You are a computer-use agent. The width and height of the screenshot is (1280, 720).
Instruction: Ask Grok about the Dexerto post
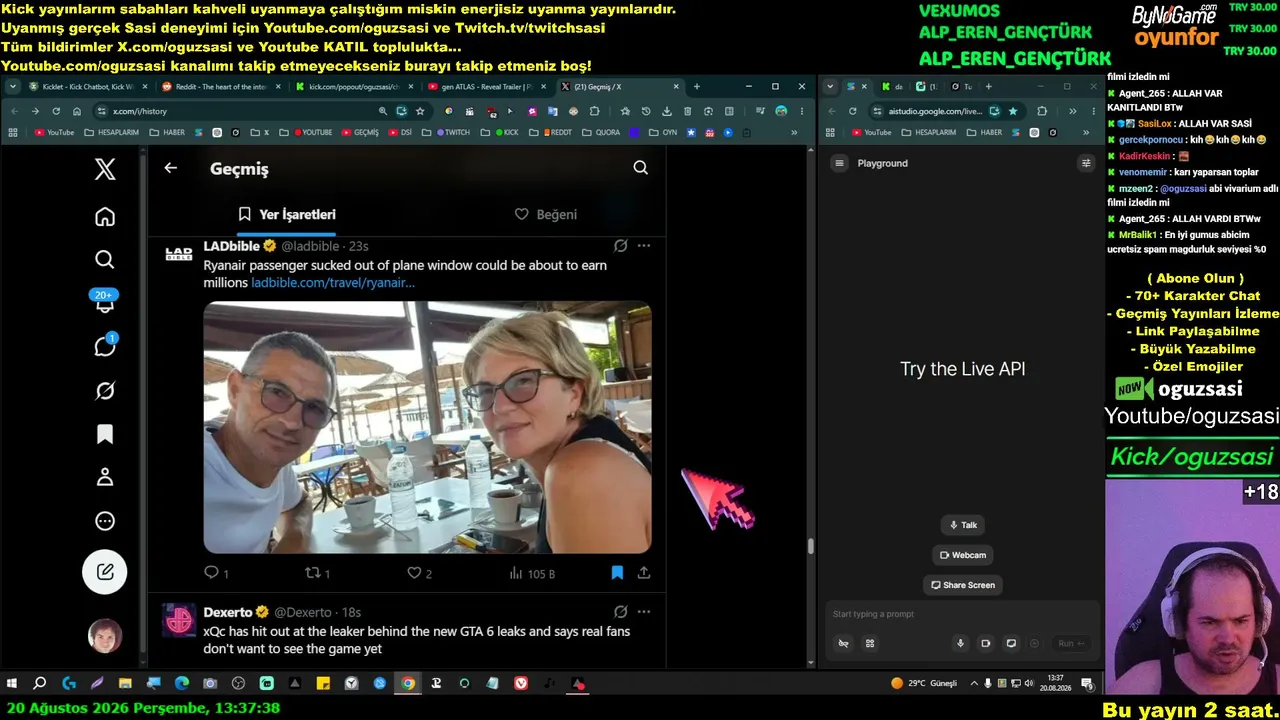pos(621,612)
